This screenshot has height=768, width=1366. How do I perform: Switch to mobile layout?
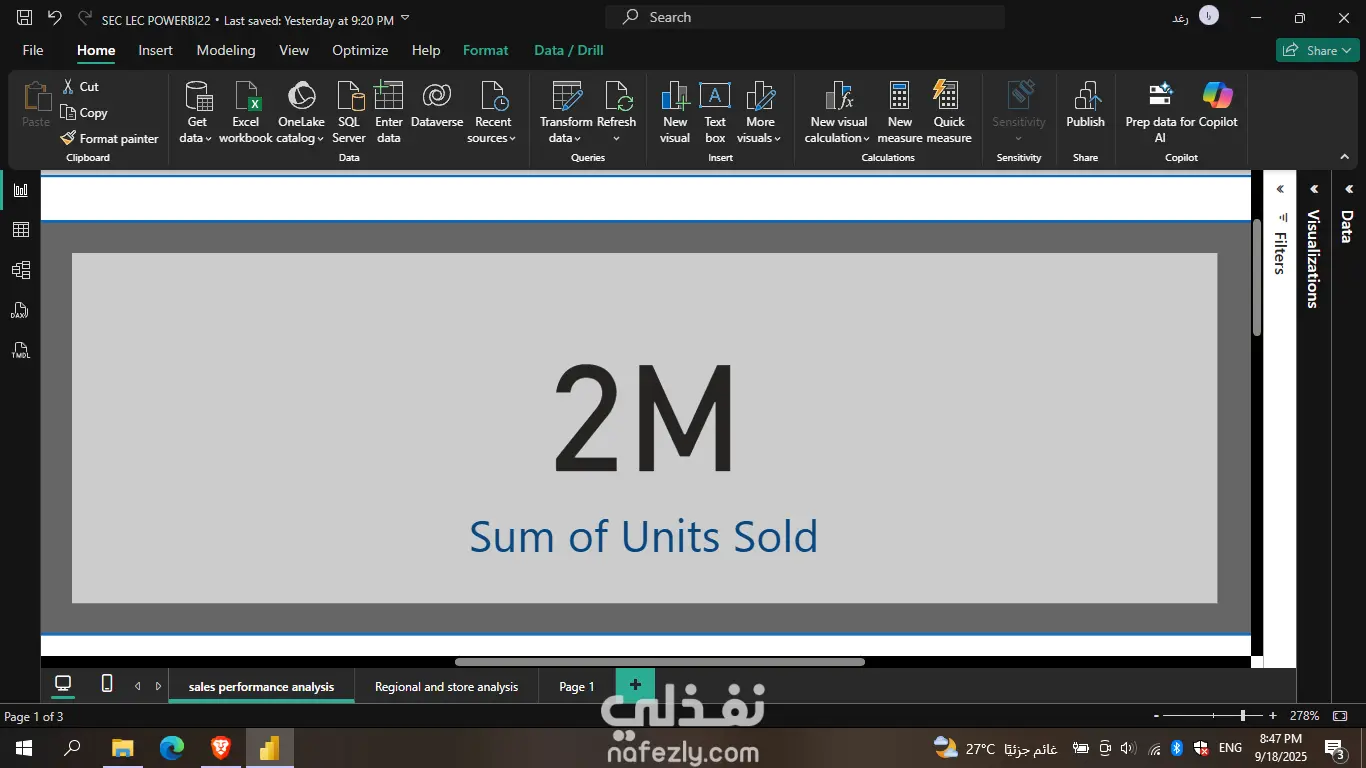(107, 684)
